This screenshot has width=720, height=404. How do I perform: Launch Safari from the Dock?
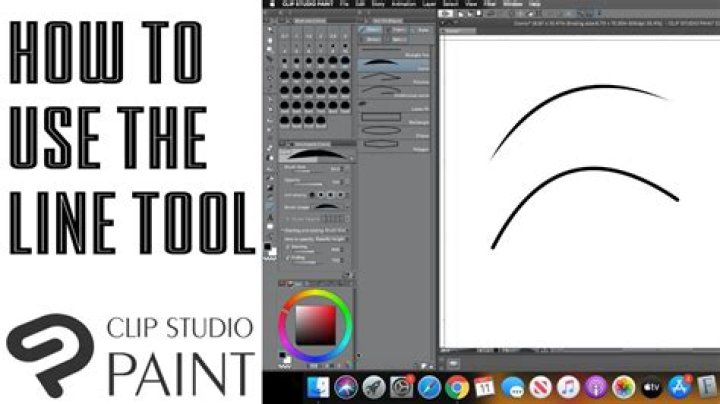click(429, 386)
